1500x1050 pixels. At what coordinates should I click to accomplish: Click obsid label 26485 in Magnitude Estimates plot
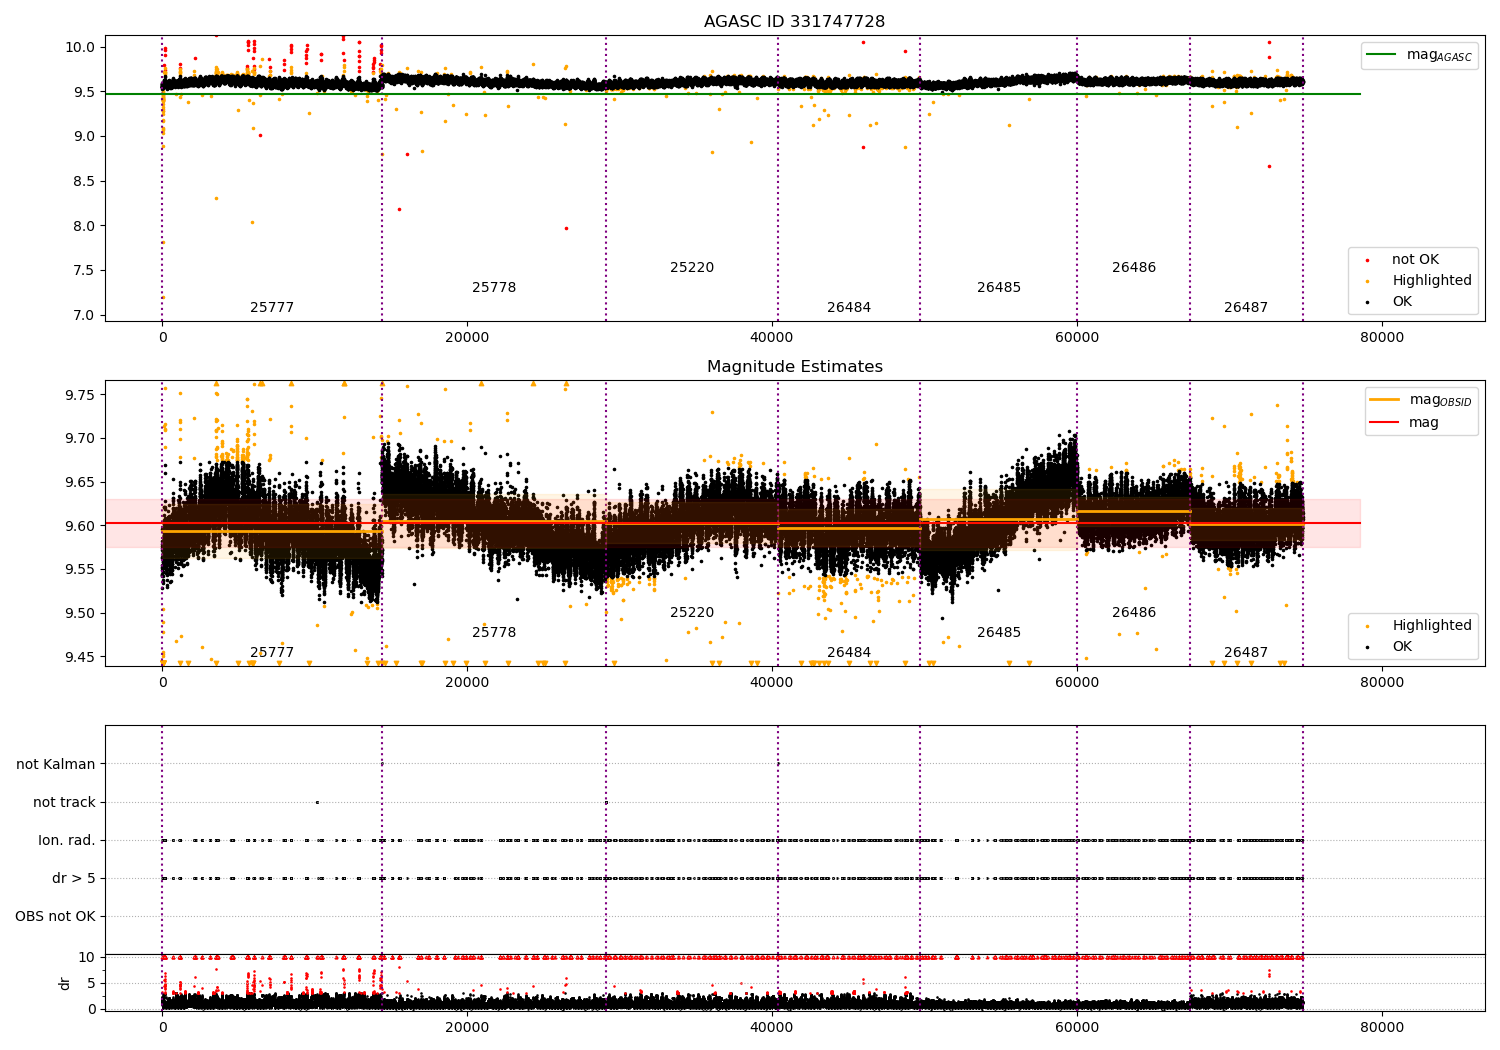[999, 633]
